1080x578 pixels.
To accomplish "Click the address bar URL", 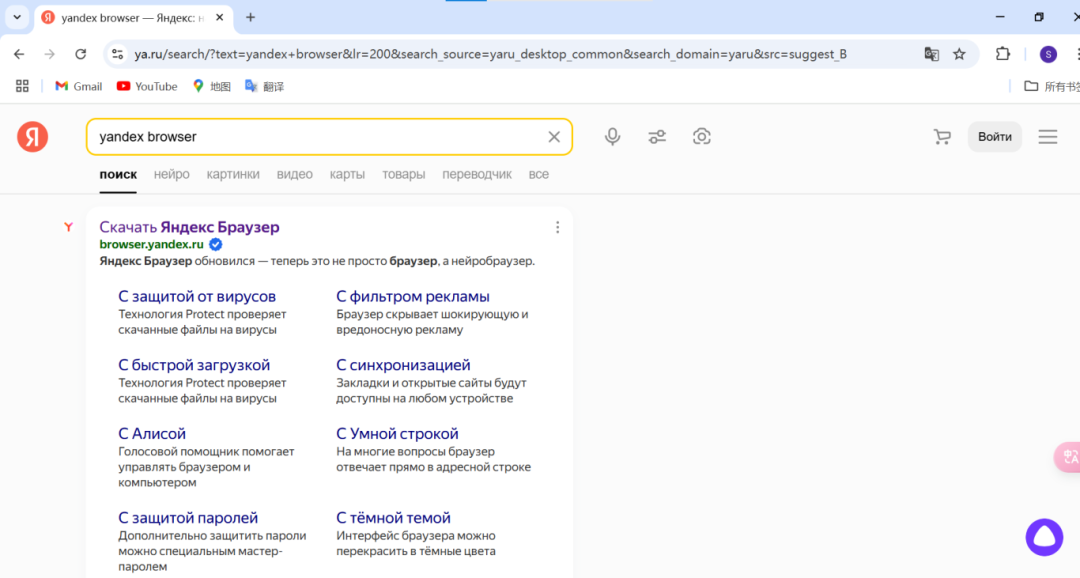I will click(x=490, y=54).
